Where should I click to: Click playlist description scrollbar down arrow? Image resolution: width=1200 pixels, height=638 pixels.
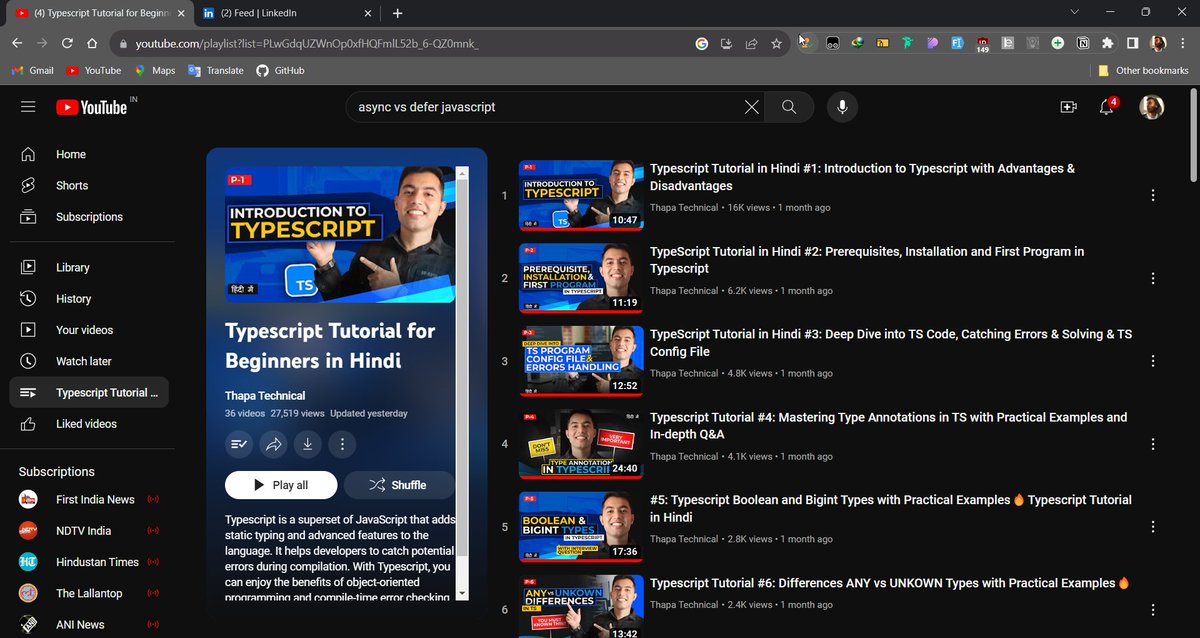point(461,593)
